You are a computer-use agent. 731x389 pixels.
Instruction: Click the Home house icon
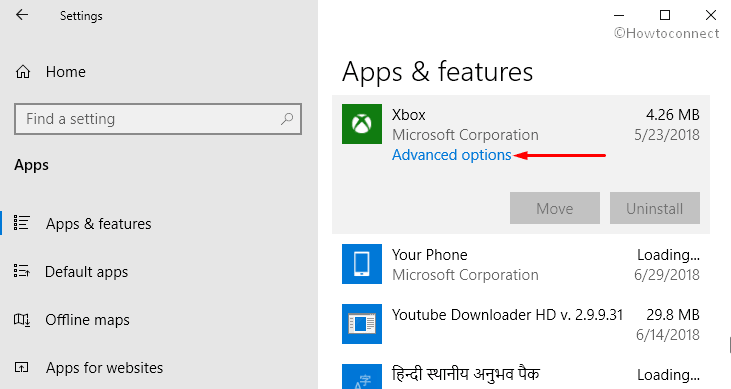(23, 72)
